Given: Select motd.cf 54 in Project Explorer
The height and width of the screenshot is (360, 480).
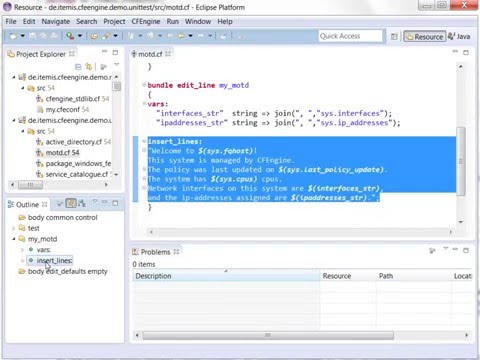Looking at the screenshot, I should (58, 153).
